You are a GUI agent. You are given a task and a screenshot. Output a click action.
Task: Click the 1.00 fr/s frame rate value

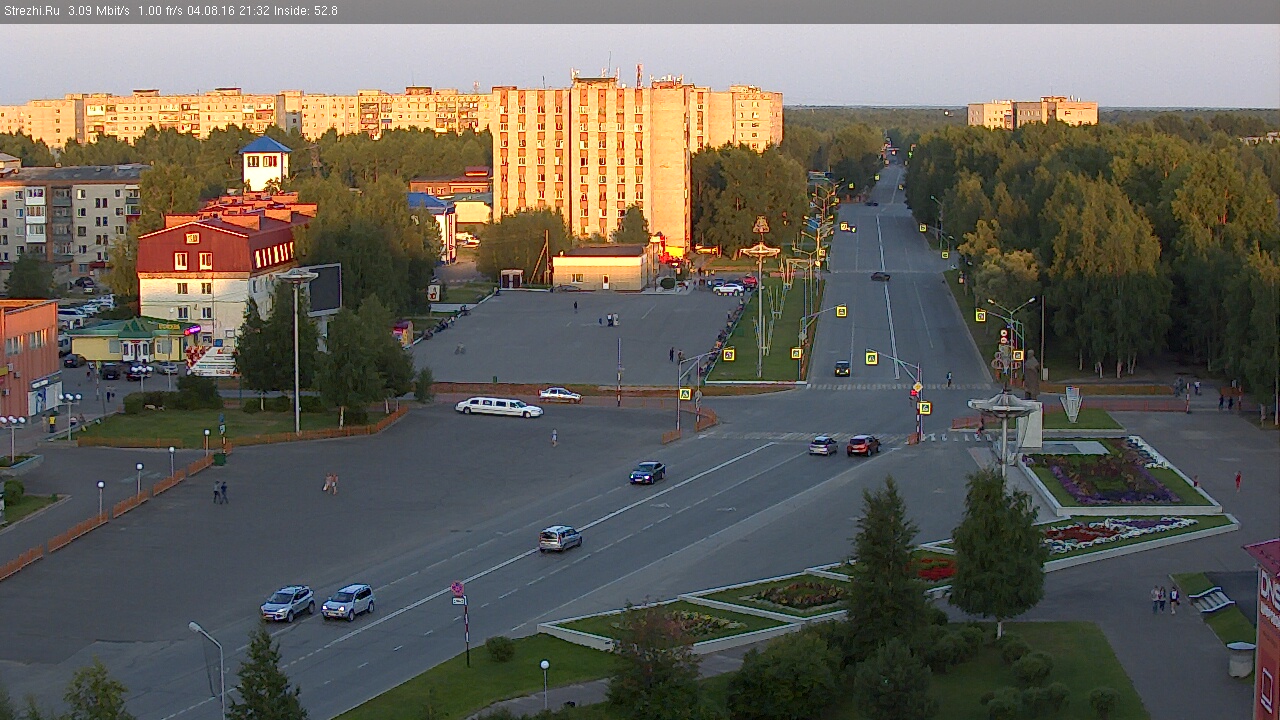coord(161,11)
